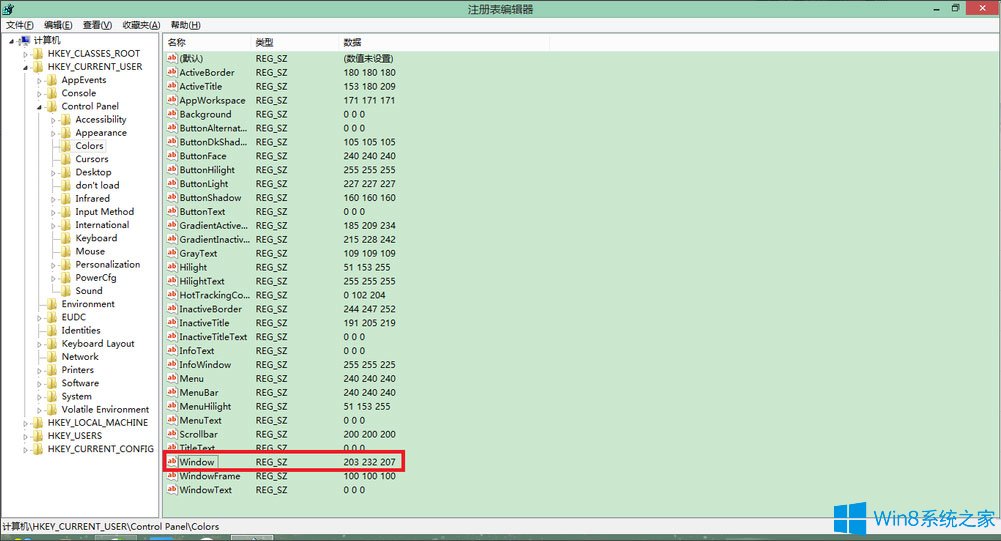Select the International key
The image size is (1001, 541).
click(102, 225)
